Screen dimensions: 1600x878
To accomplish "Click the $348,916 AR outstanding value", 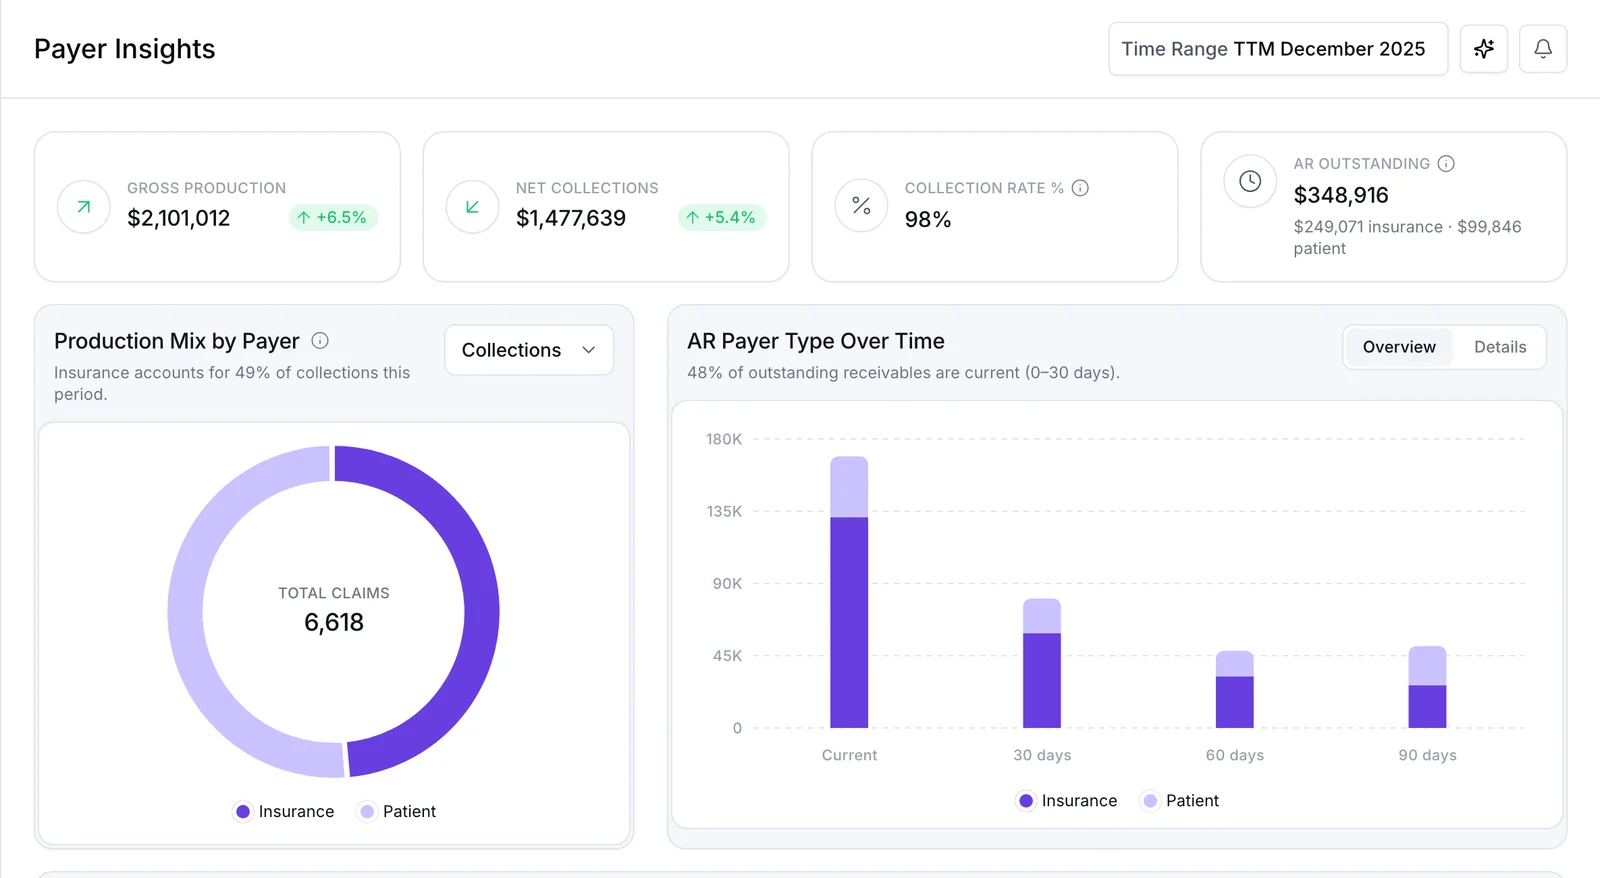I will (1341, 195).
